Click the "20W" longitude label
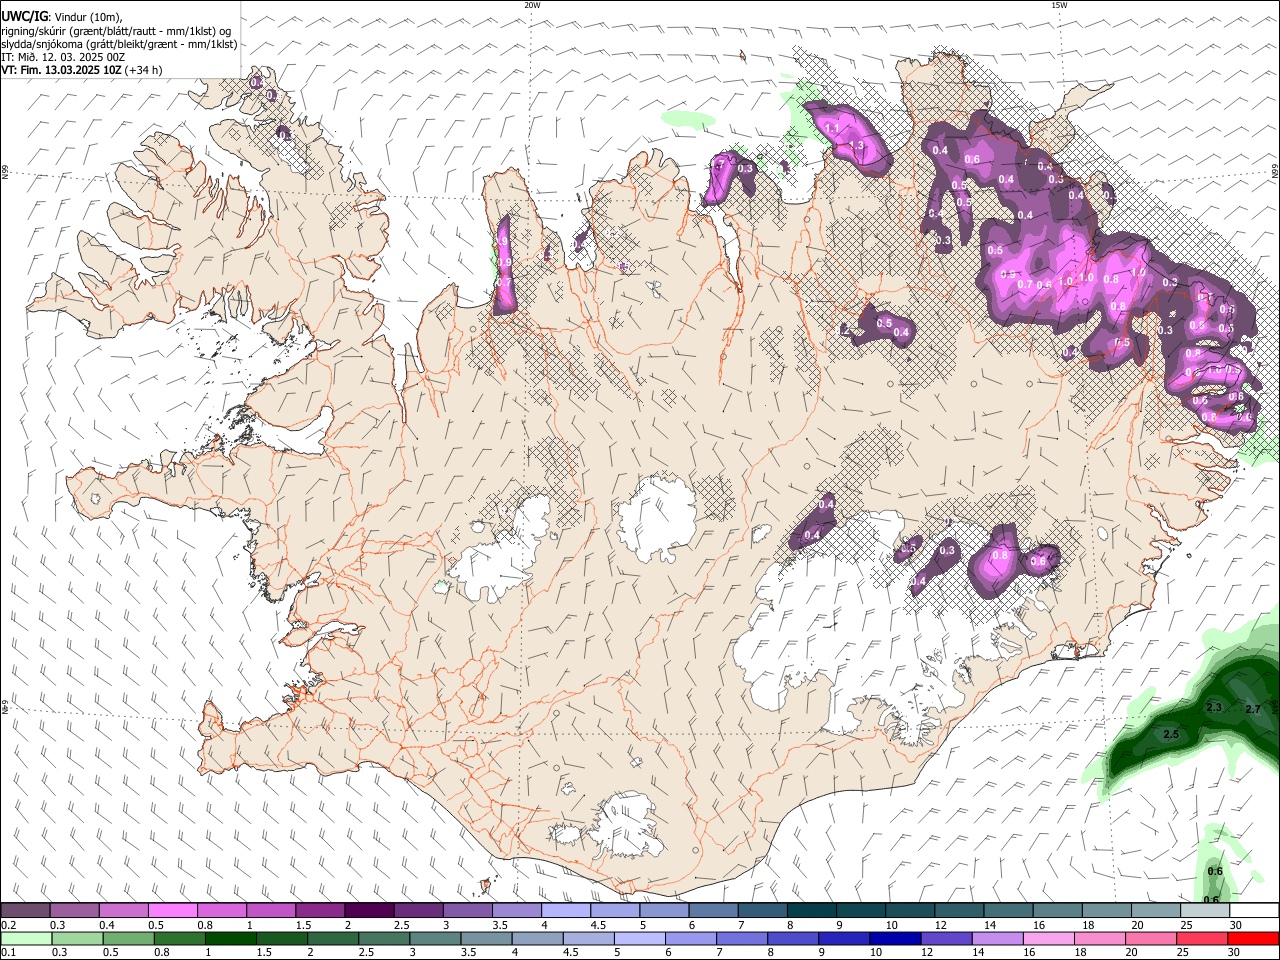 coord(532,5)
